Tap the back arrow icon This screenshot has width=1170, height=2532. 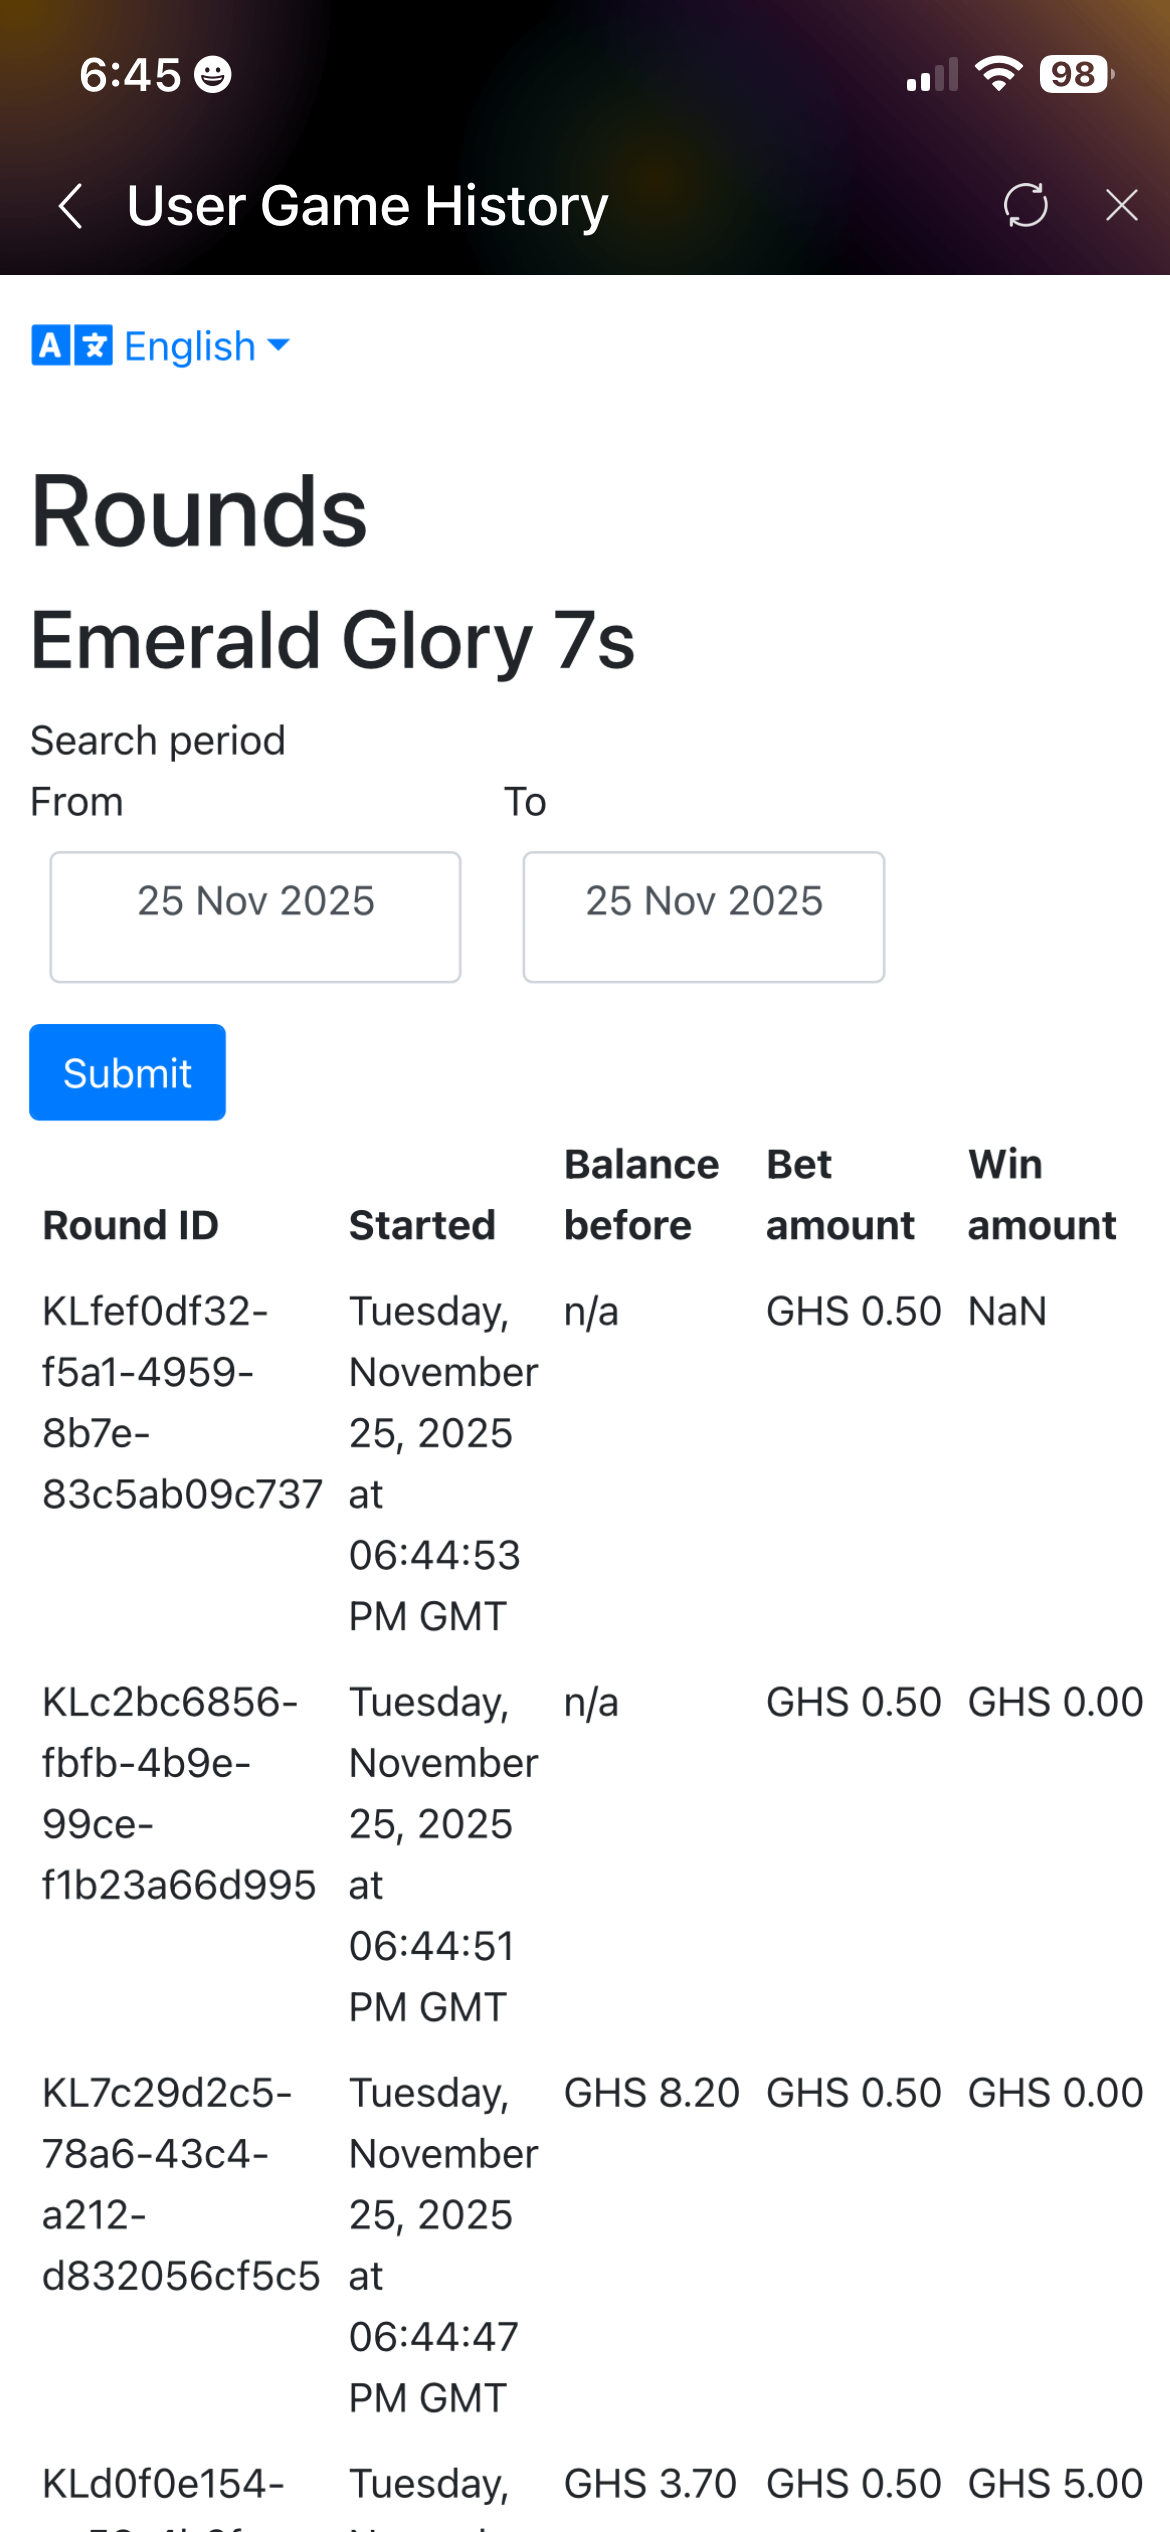(70, 206)
